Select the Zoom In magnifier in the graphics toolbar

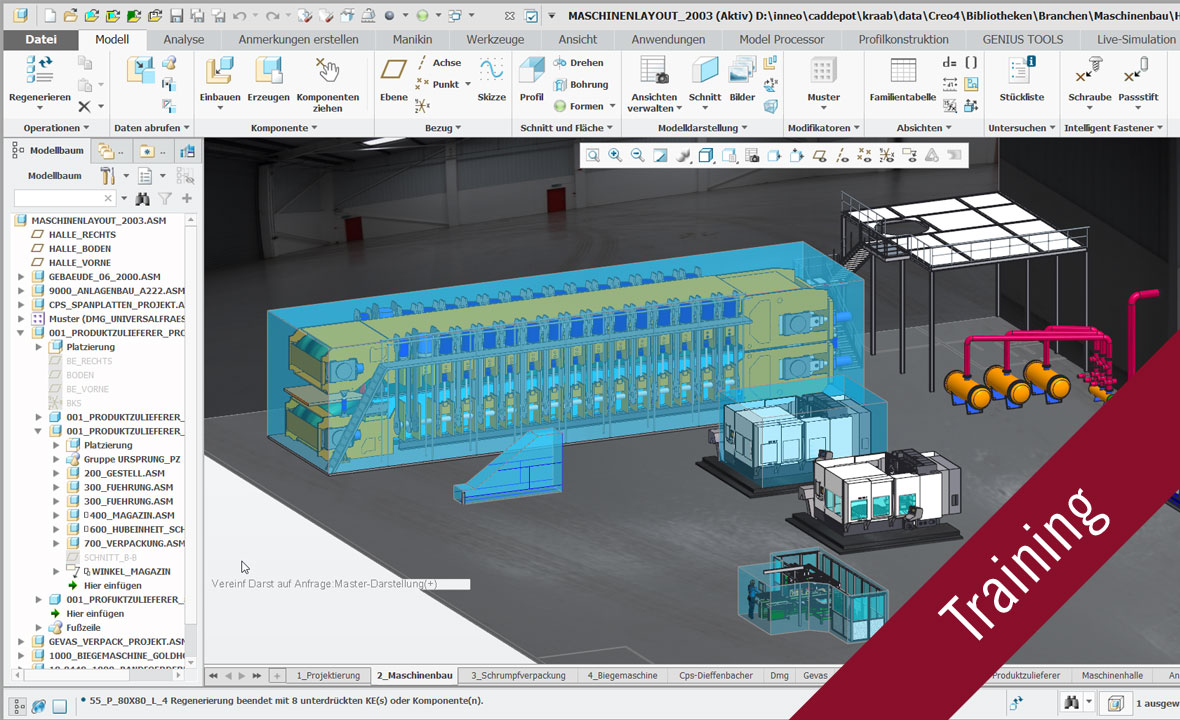click(614, 155)
